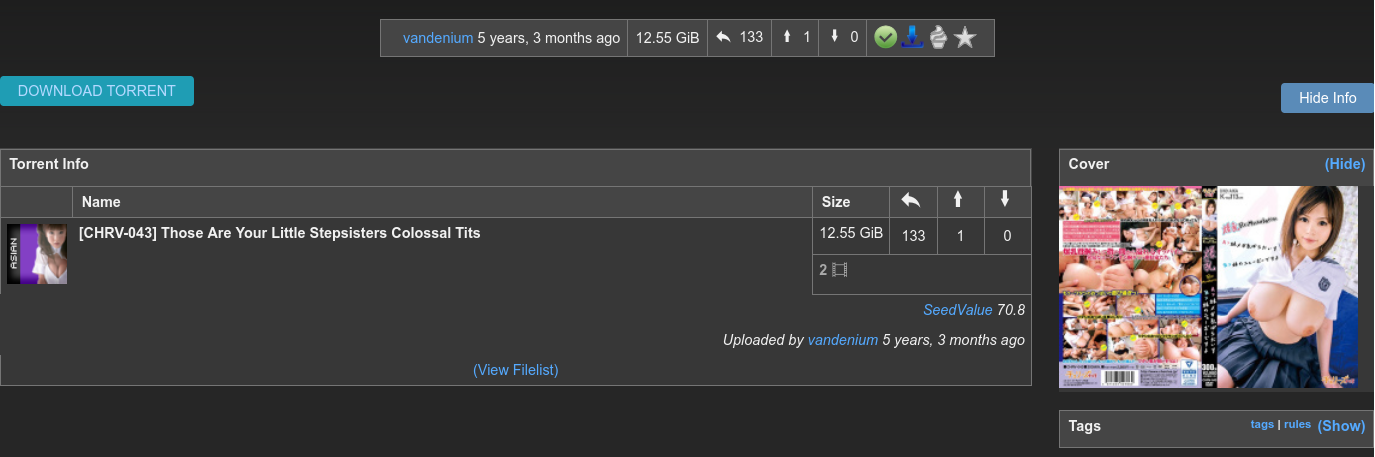This screenshot has width=1375, height=457.
Task: Open the tags rules link
Action: point(1297,424)
